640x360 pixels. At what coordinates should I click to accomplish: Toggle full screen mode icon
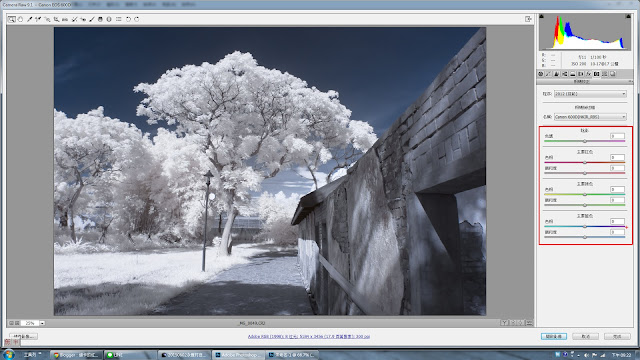click(528, 19)
